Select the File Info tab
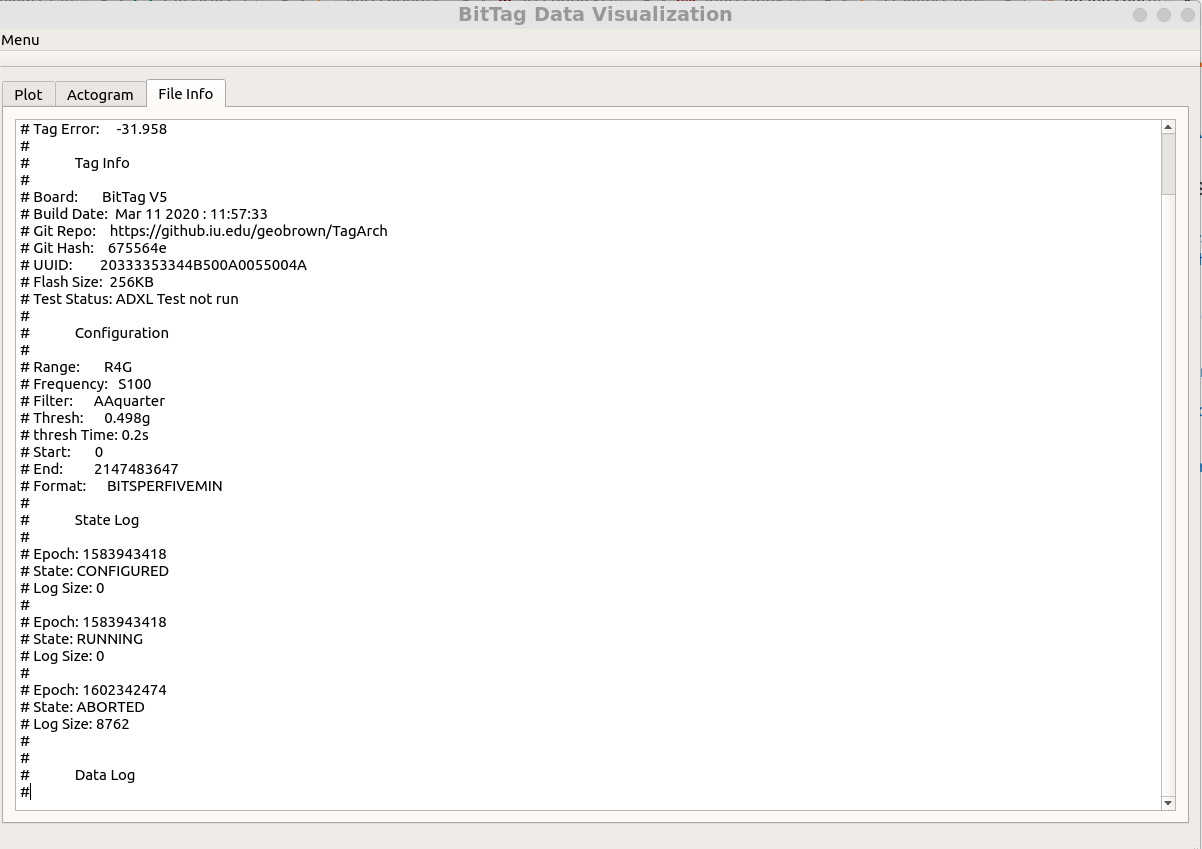This screenshot has height=849, width=1202. [x=186, y=93]
